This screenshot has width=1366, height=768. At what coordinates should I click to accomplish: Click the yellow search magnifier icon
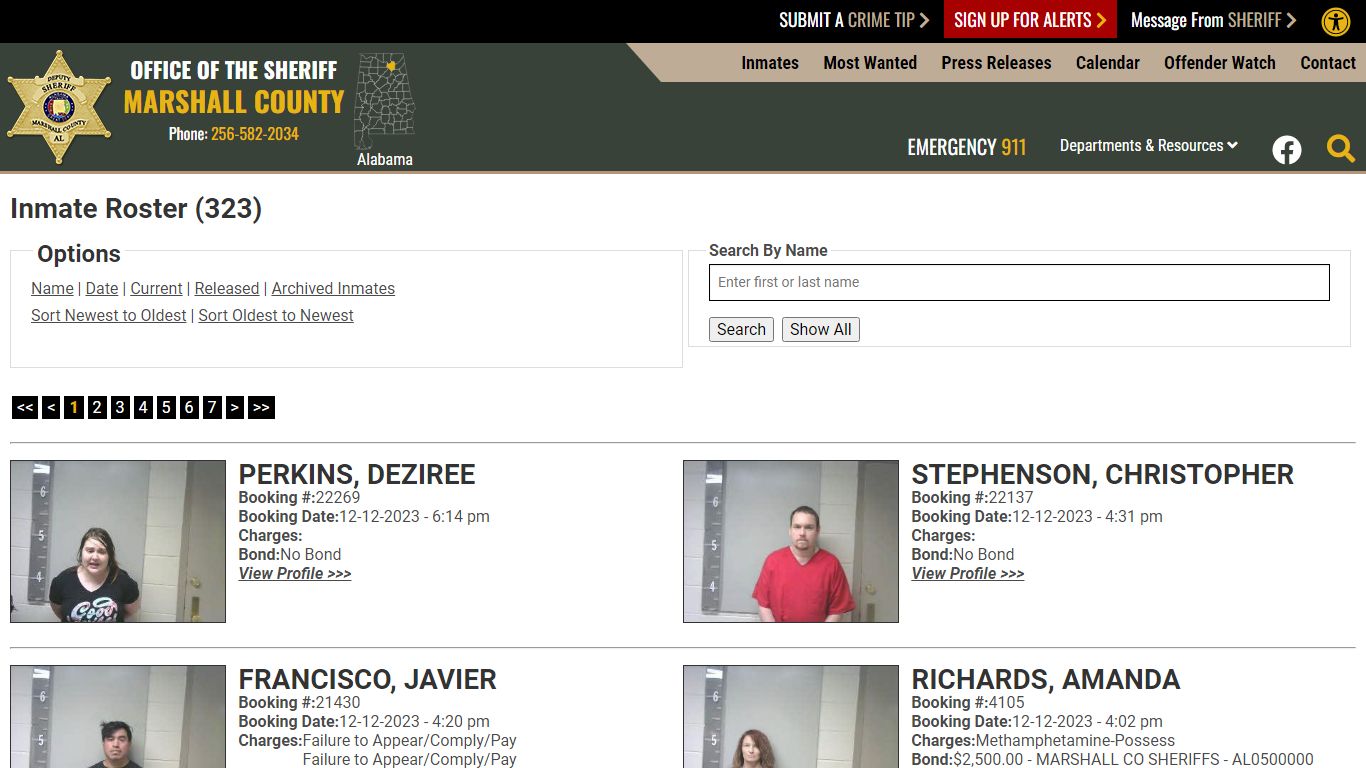pos(1341,149)
